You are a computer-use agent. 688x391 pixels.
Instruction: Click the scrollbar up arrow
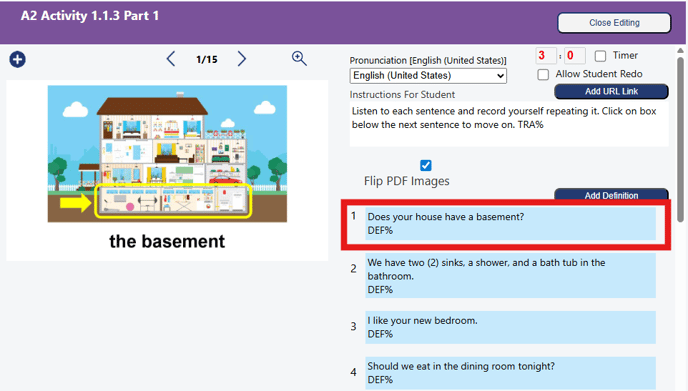pos(681,51)
